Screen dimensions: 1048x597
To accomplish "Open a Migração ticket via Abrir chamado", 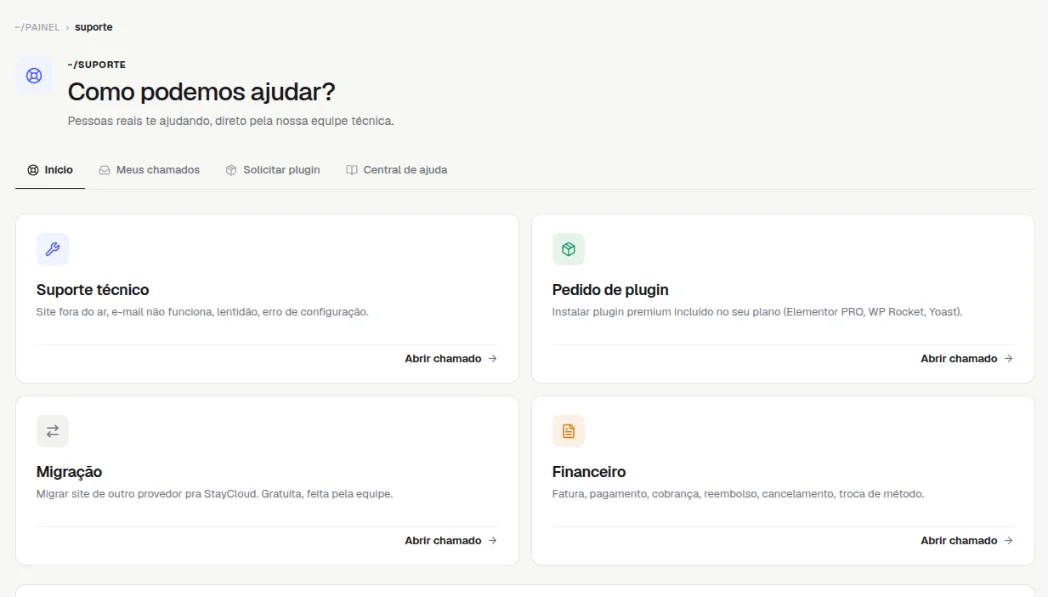I will [x=450, y=540].
